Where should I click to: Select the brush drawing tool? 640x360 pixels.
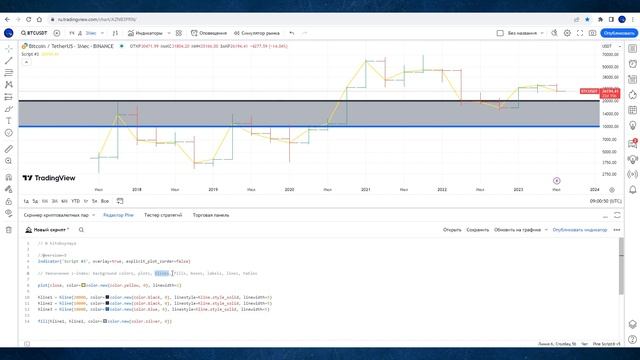pyautogui.click(x=9, y=109)
